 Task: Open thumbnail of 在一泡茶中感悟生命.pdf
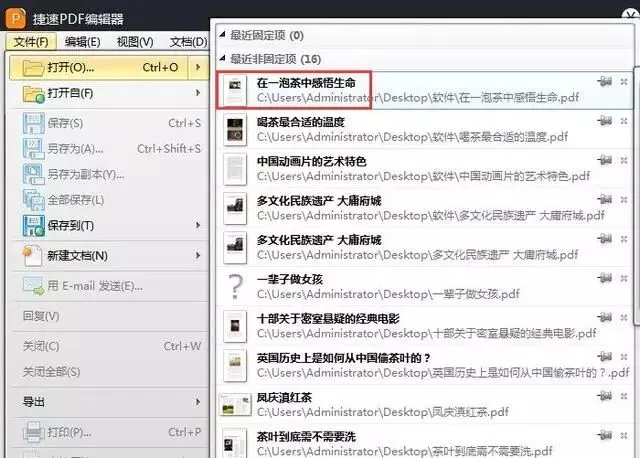tap(235, 90)
